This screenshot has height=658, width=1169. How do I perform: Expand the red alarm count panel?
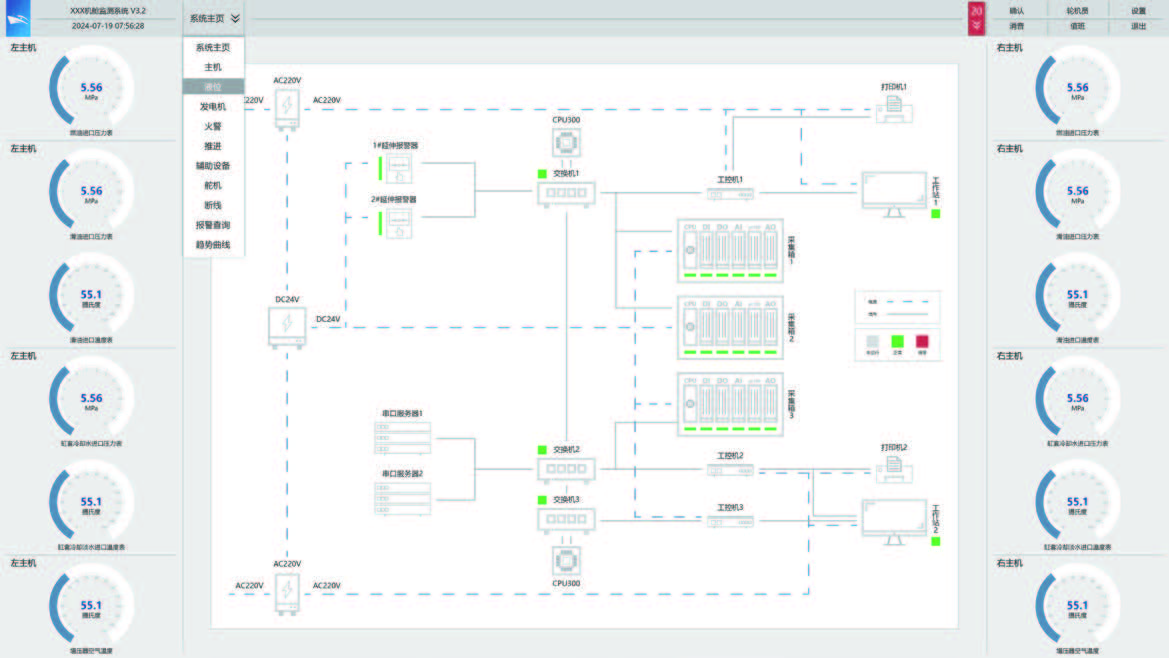coord(976,18)
